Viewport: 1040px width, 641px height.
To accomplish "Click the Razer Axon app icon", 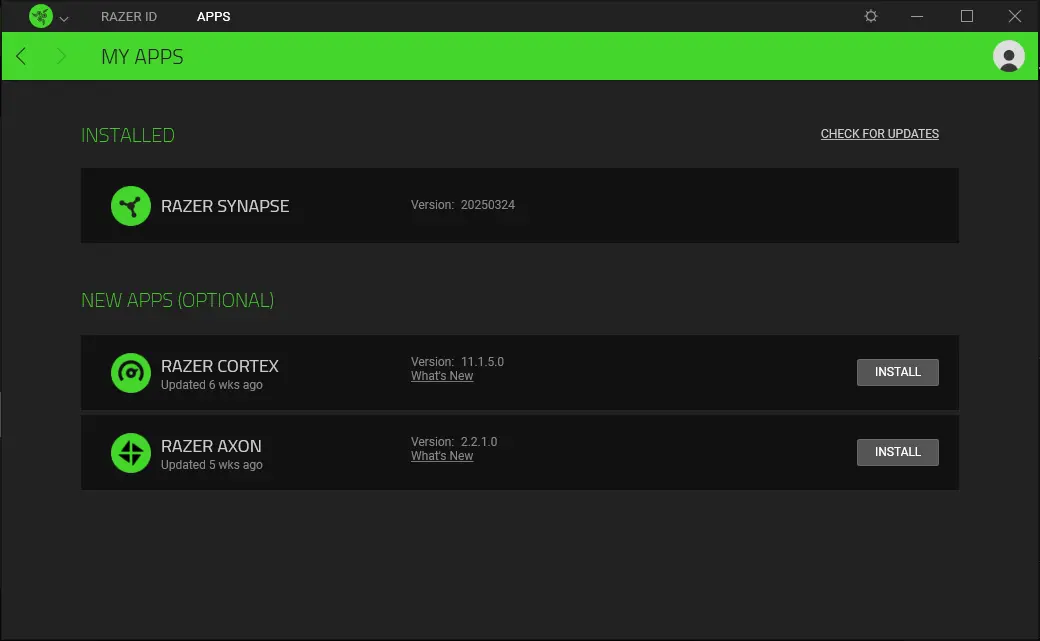I will point(131,453).
